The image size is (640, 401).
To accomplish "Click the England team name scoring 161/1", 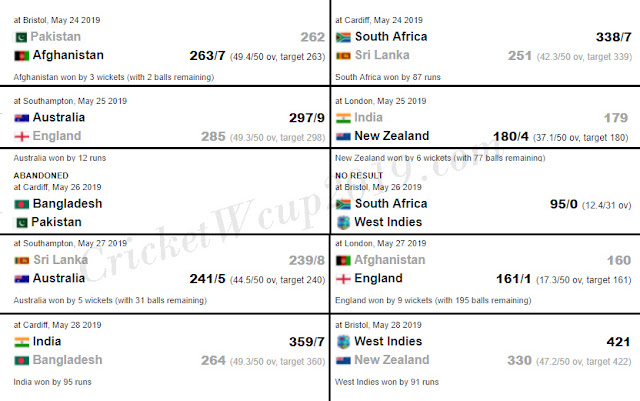I will coord(378,278).
